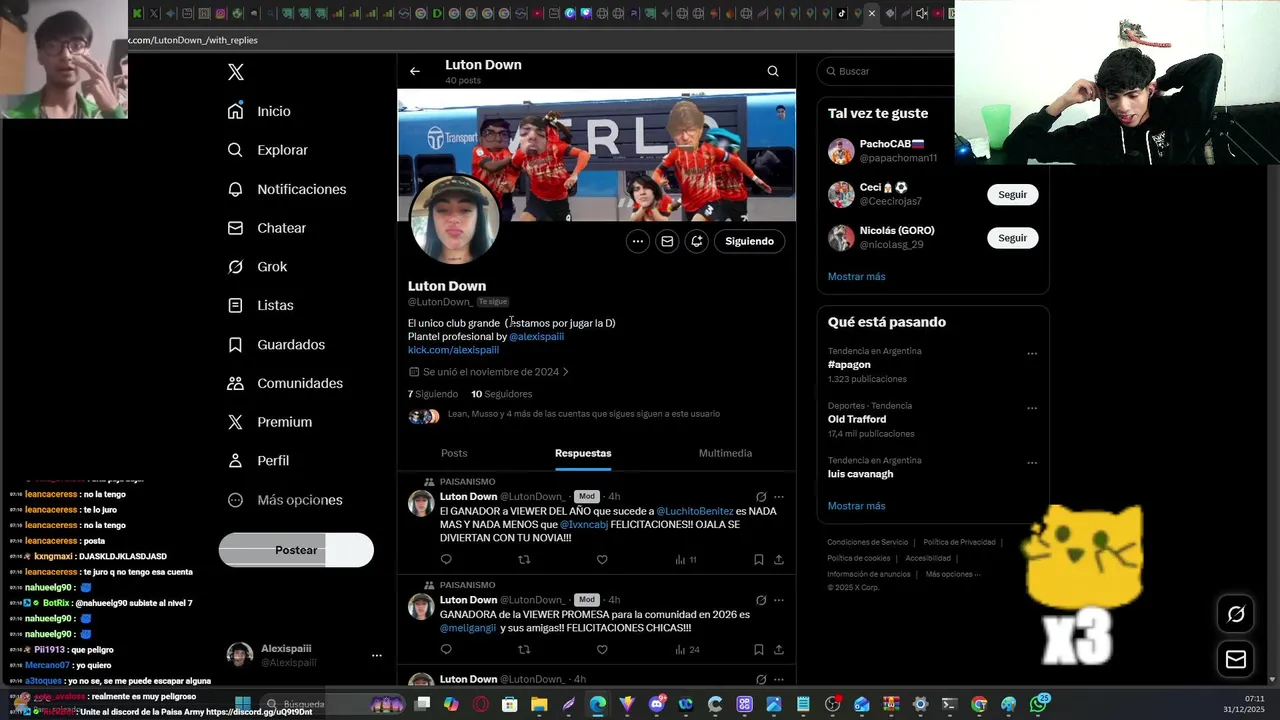This screenshot has height=720, width=1280.
Task: Open Premium in the sidebar menu
Action: tap(270, 422)
